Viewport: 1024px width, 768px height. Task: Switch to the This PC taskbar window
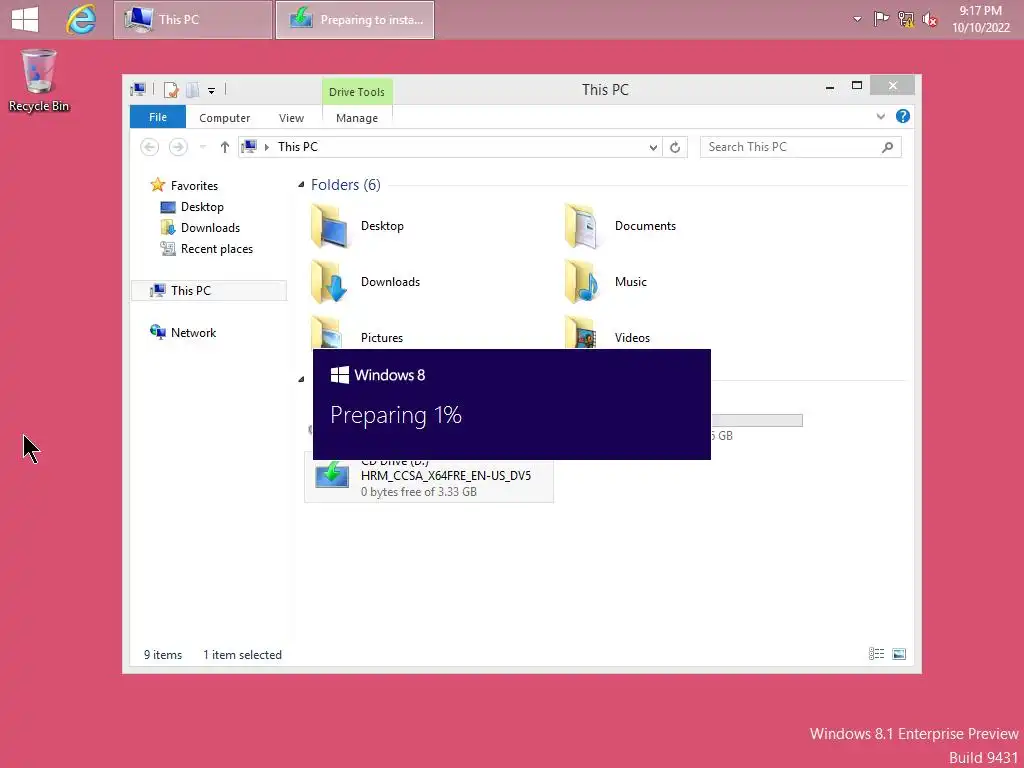pos(193,20)
